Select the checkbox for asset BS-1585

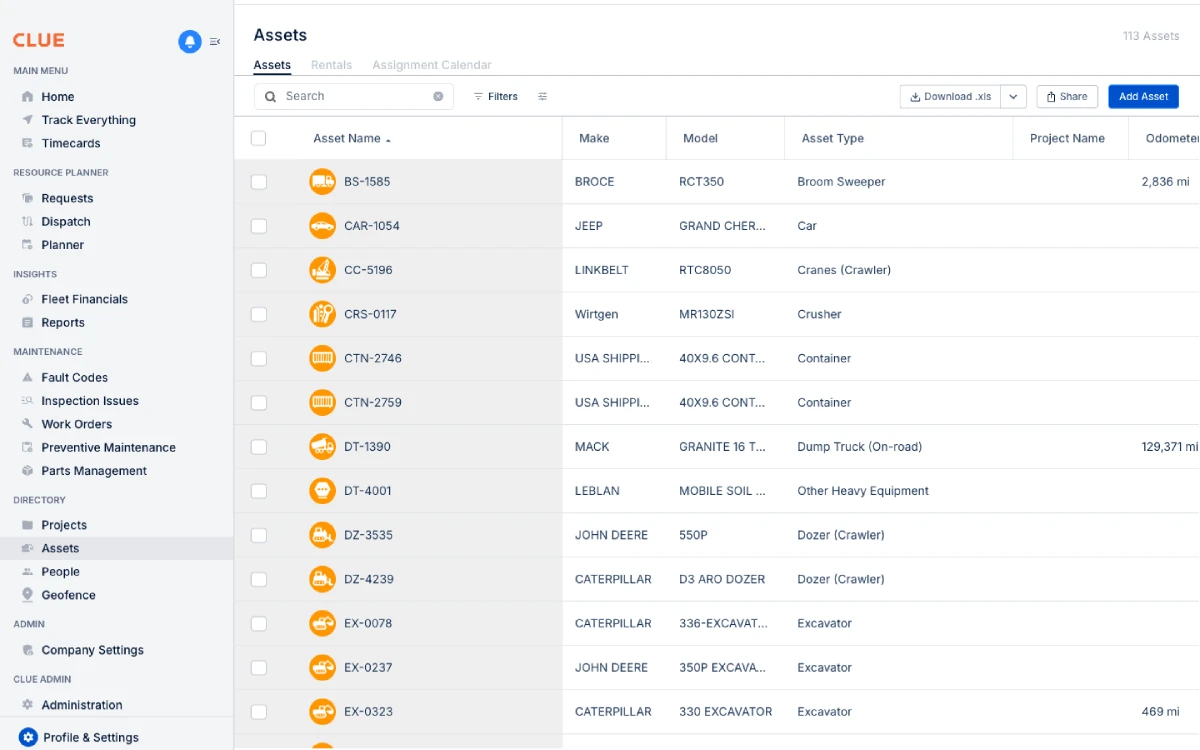259,182
